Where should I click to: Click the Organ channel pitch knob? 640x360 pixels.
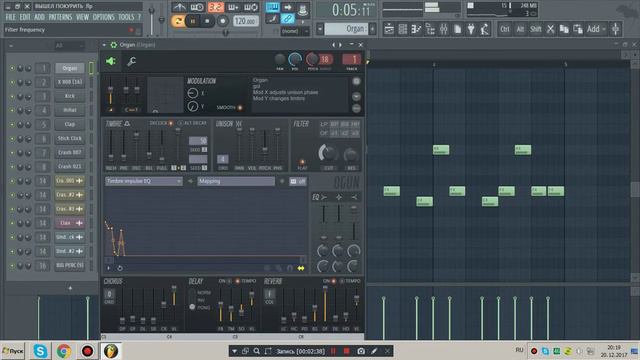pos(312,60)
